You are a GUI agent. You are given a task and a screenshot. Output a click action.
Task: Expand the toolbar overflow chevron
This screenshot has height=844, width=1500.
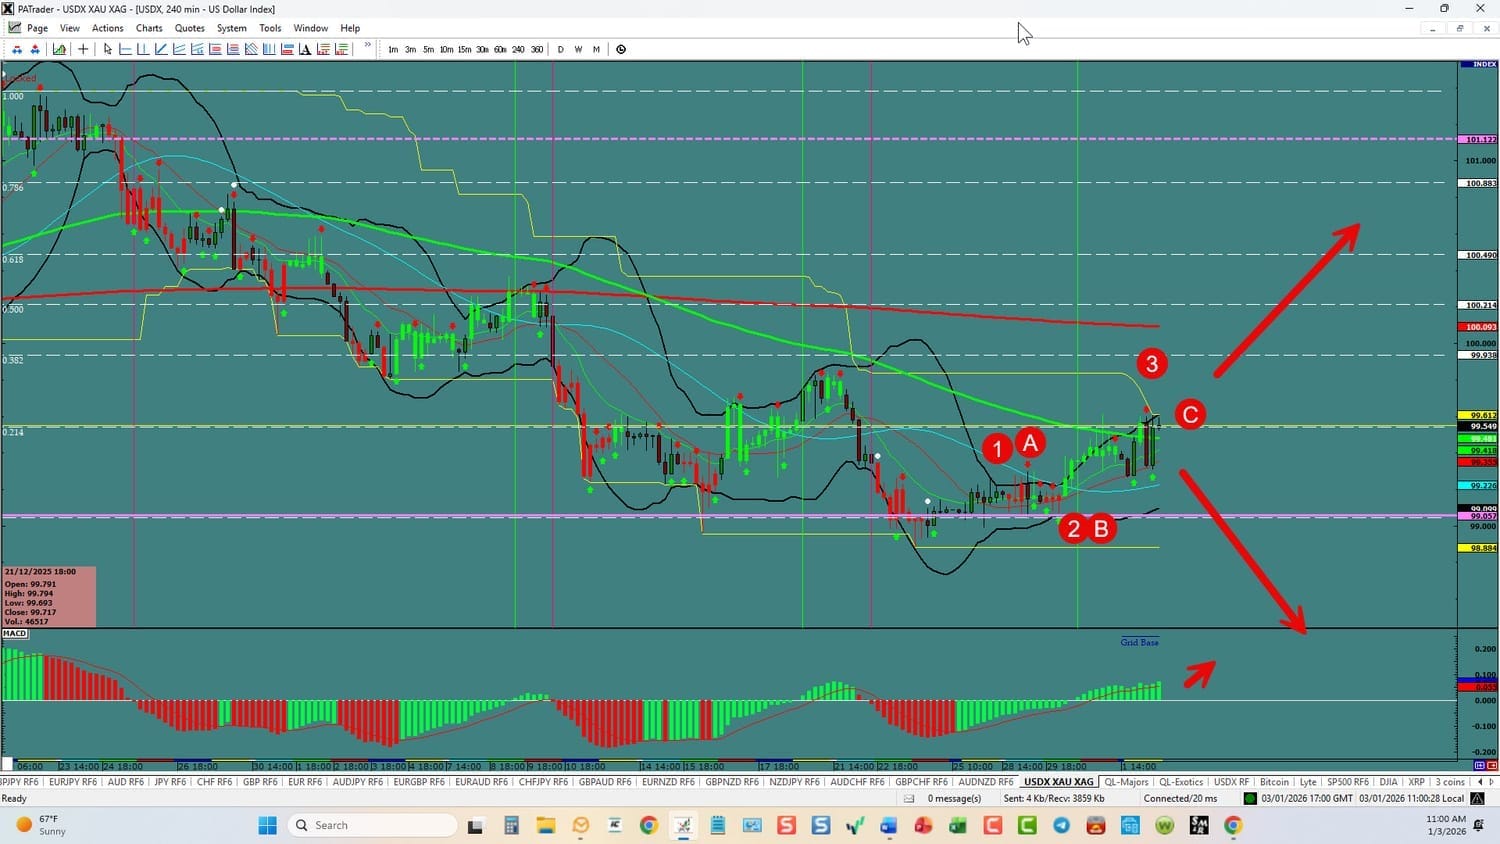[367, 46]
